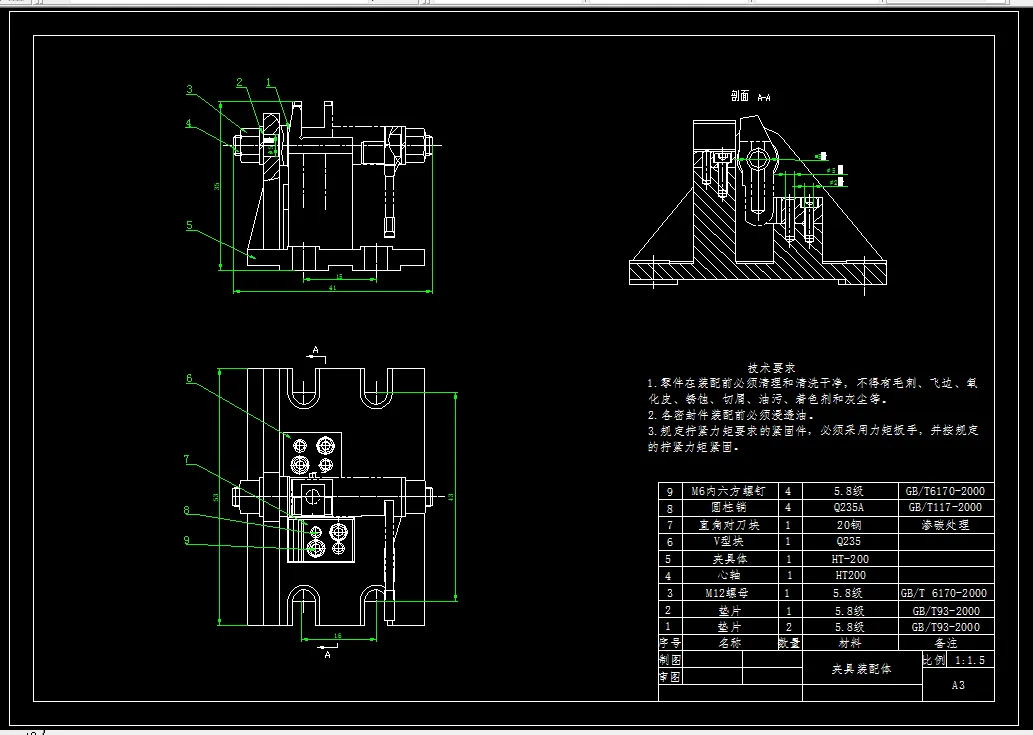1033x735 pixels.
Task: Click the 'HT200' material cell in 心轴 row
Action: click(851, 575)
